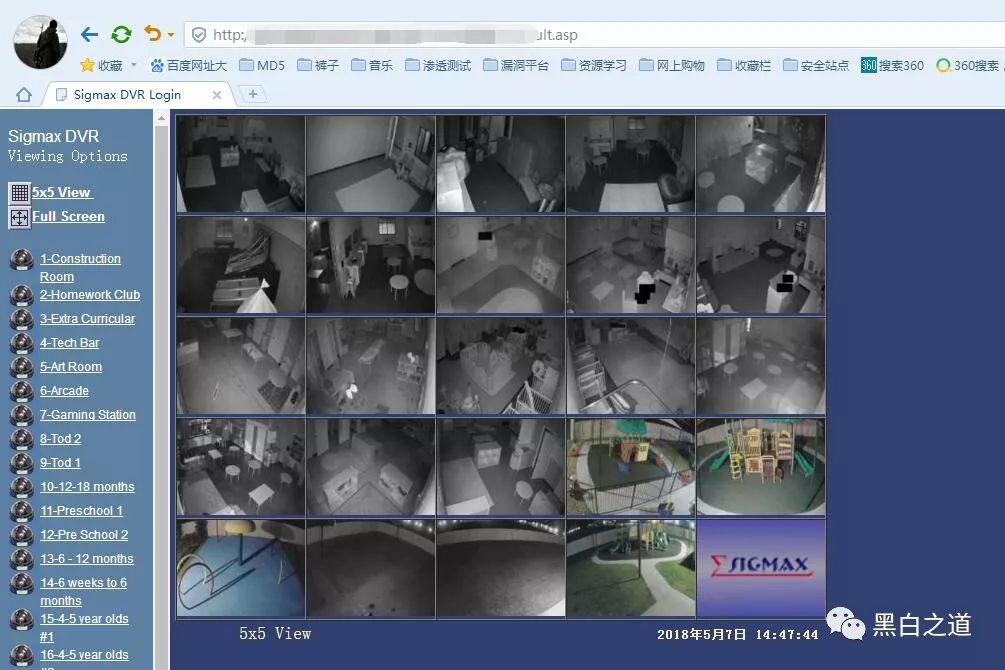Image resolution: width=1005 pixels, height=670 pixels.
Task: Click camera icon for 3-Extra Curricular
Action: [21, 319]
